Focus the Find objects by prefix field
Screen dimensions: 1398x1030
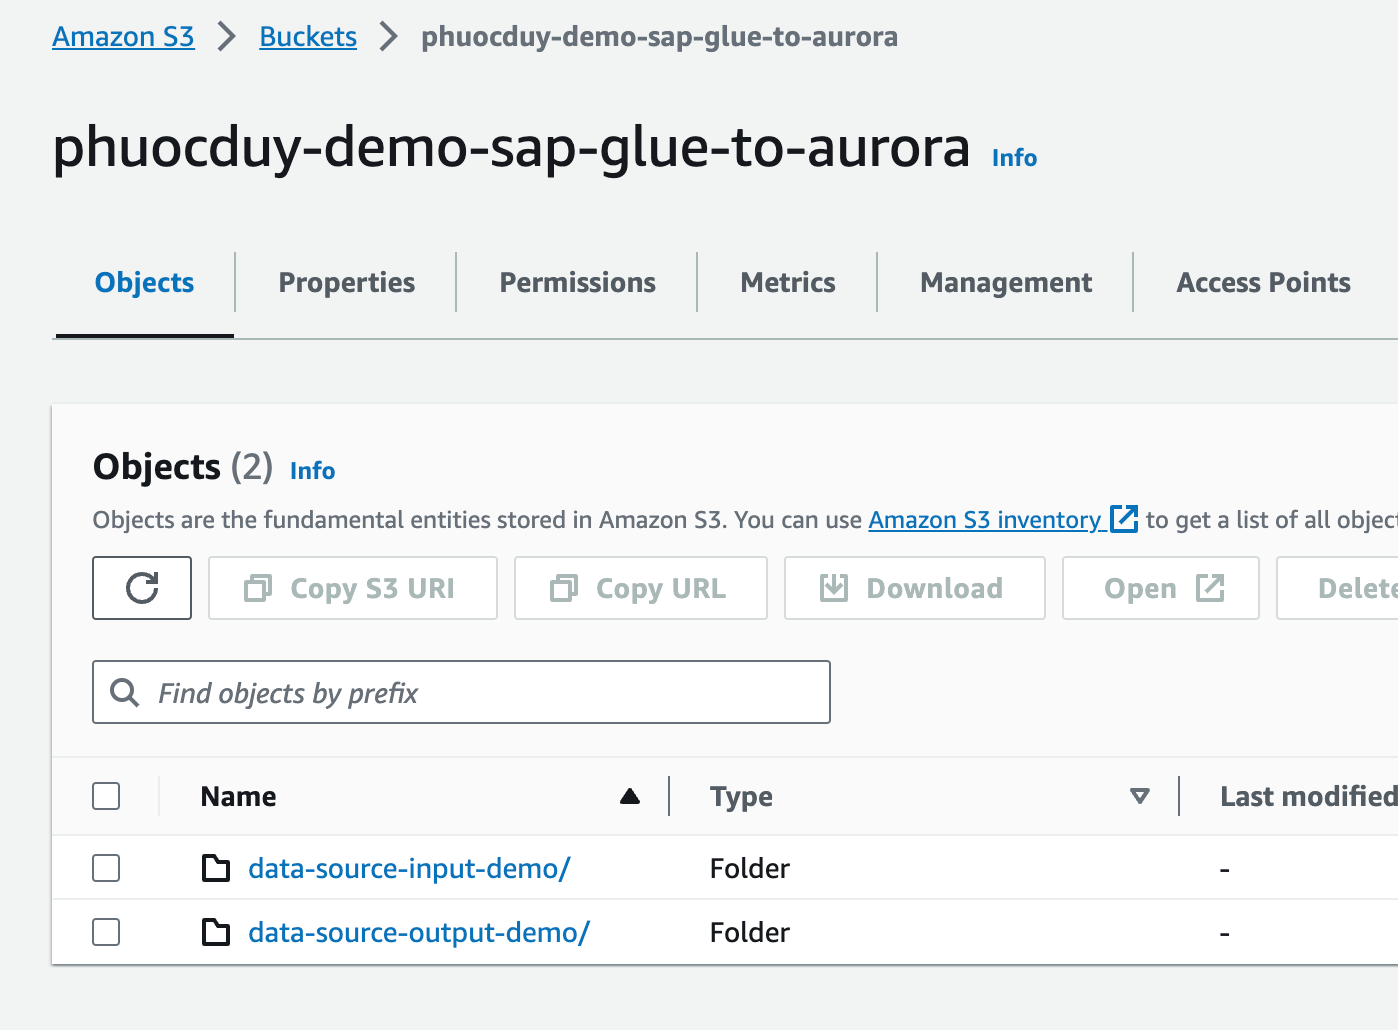coord(461,692)
